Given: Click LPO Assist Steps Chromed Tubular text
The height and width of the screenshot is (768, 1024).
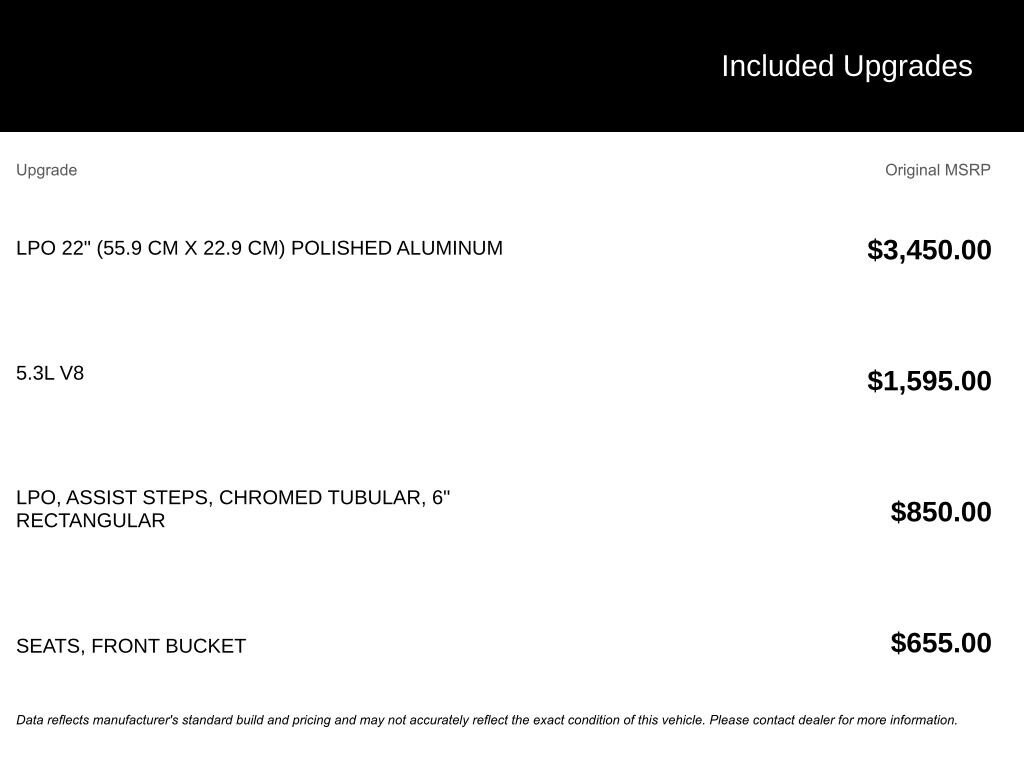Looking at the screenshot, I should (x=233, y=498).
